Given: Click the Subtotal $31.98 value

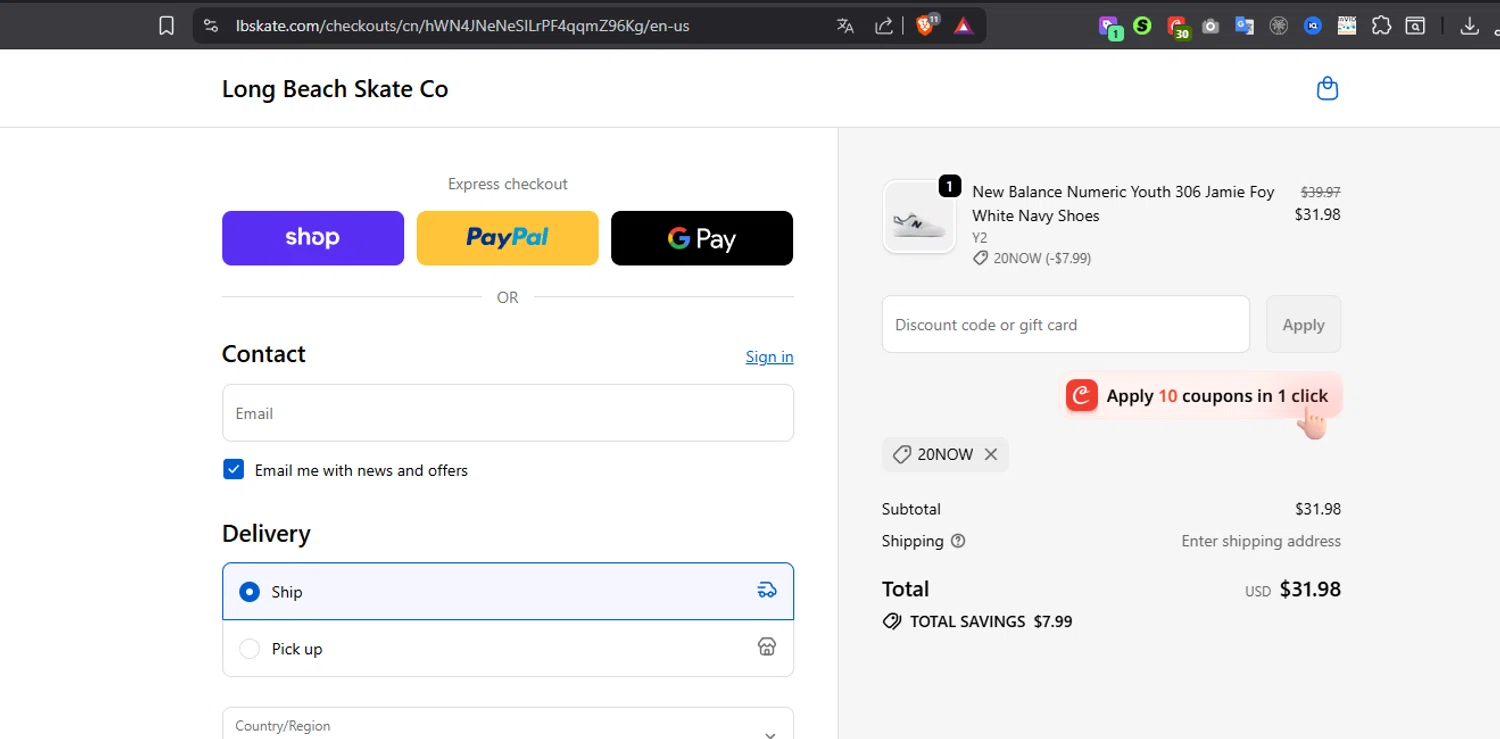Looking at the screenshot, I should 1318,509.
